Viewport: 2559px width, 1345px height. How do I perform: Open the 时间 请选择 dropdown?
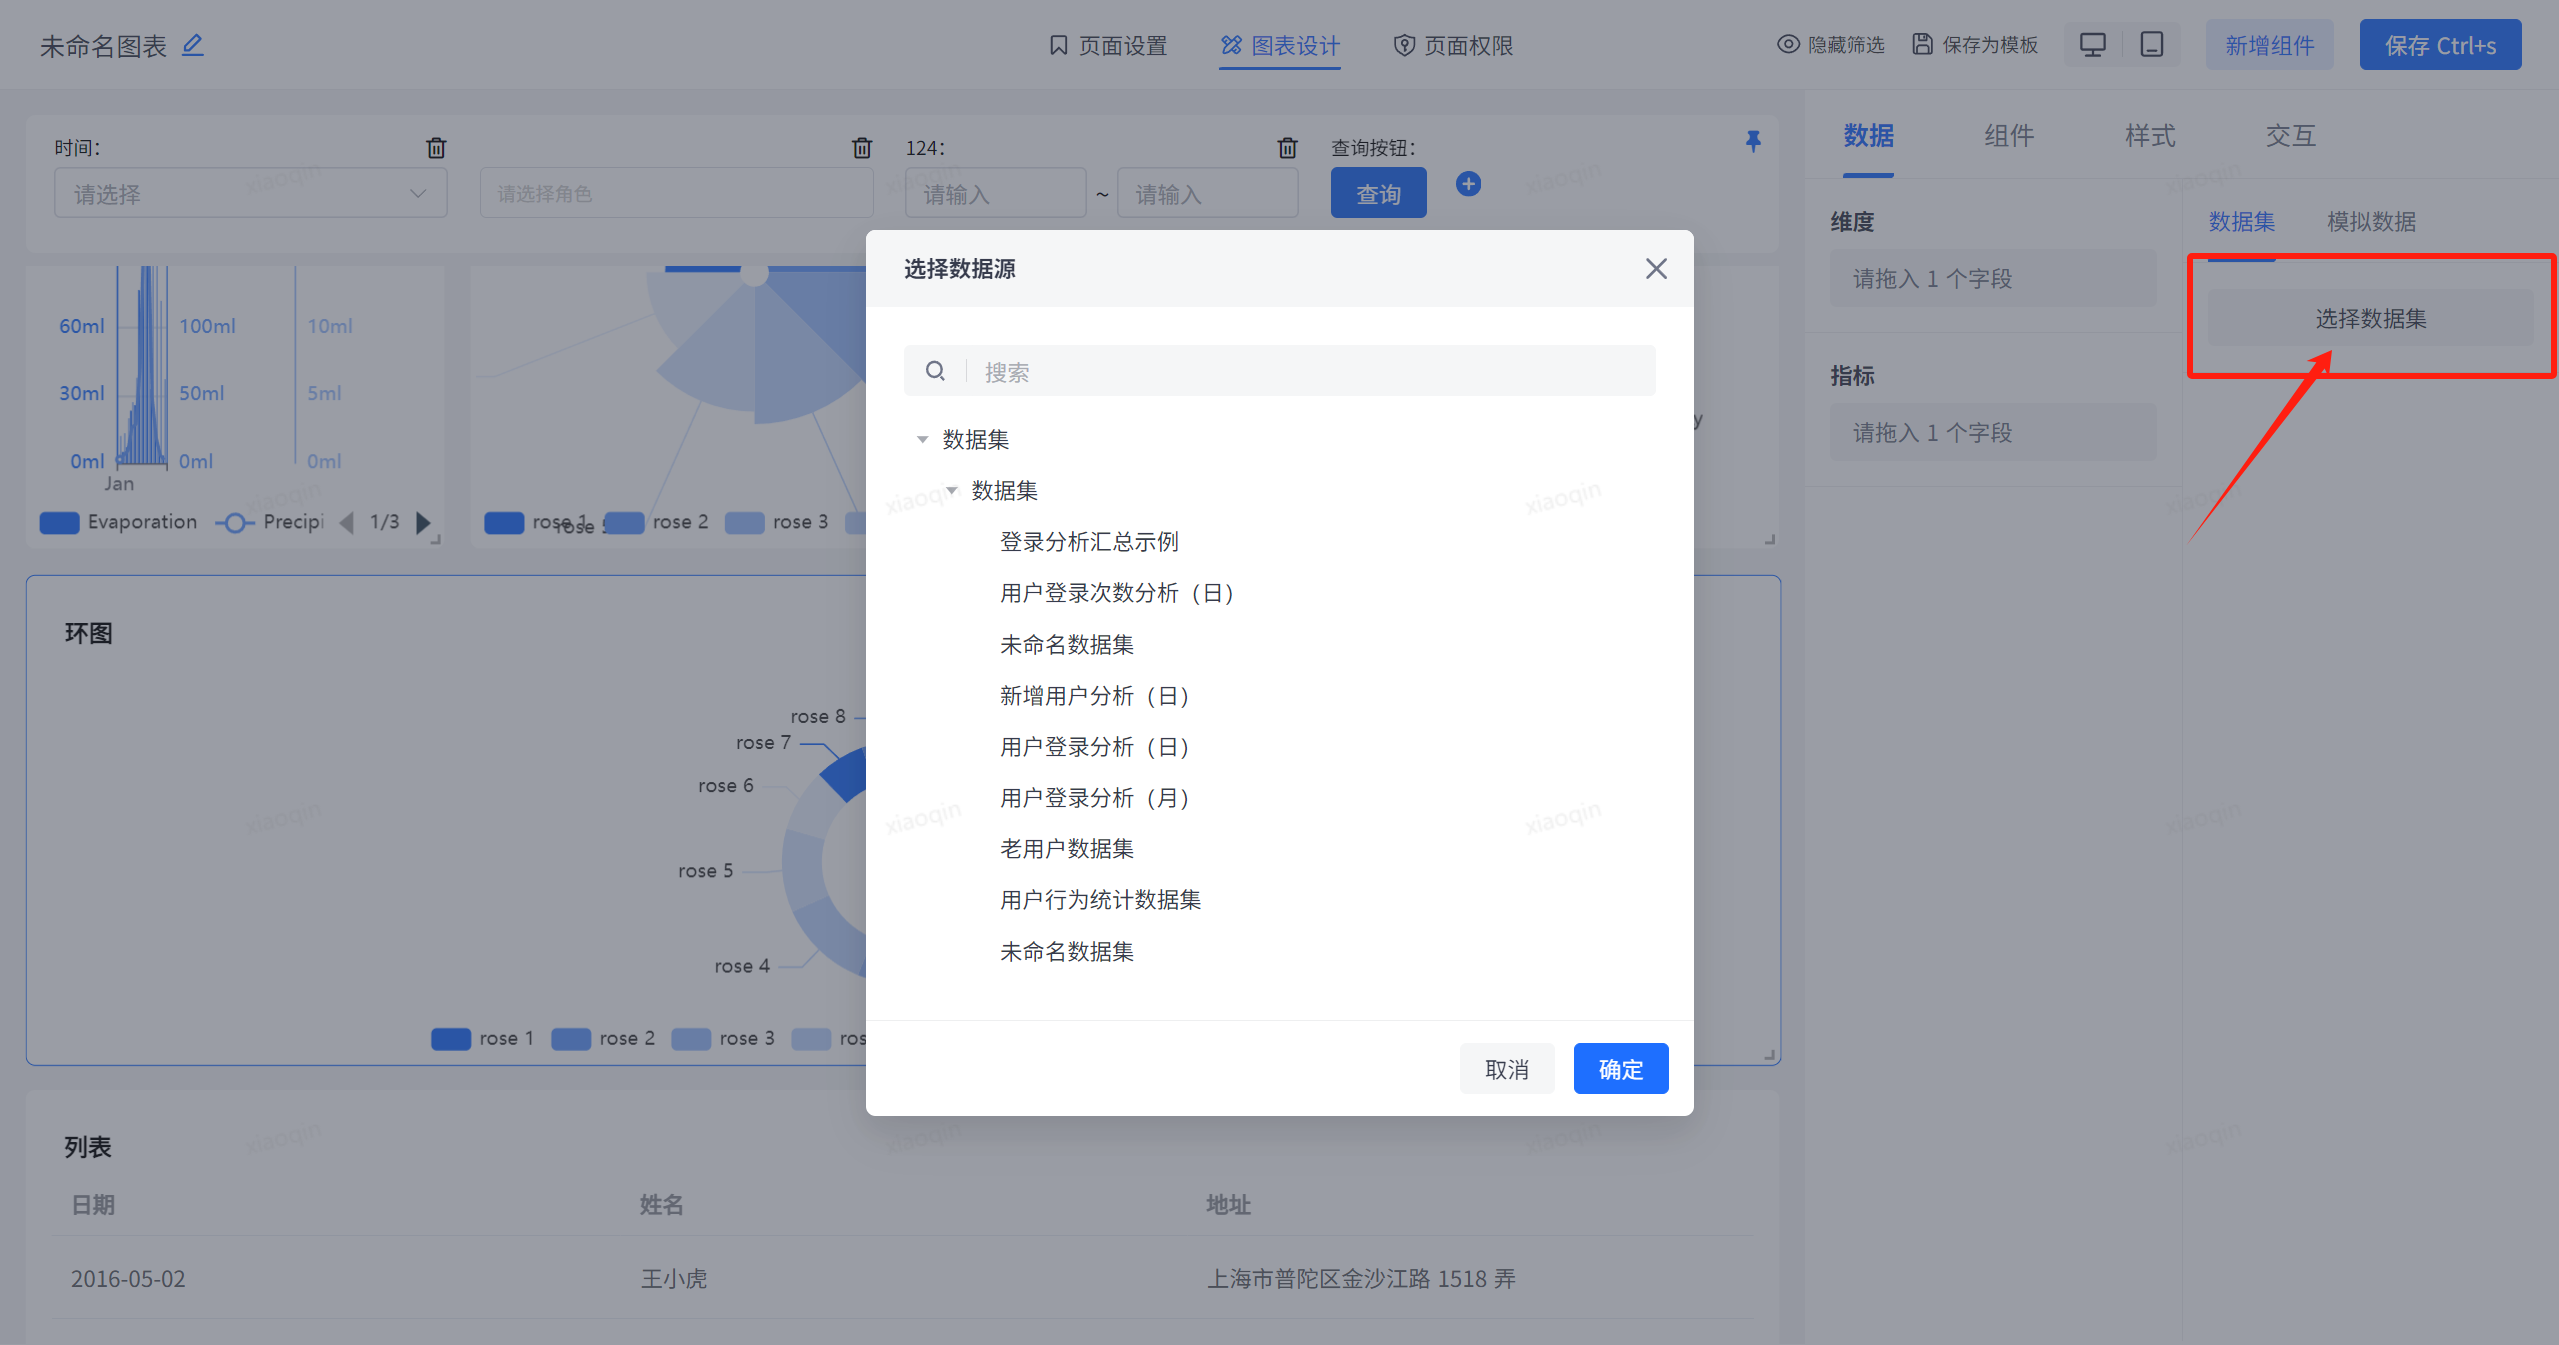coord(250,194)
